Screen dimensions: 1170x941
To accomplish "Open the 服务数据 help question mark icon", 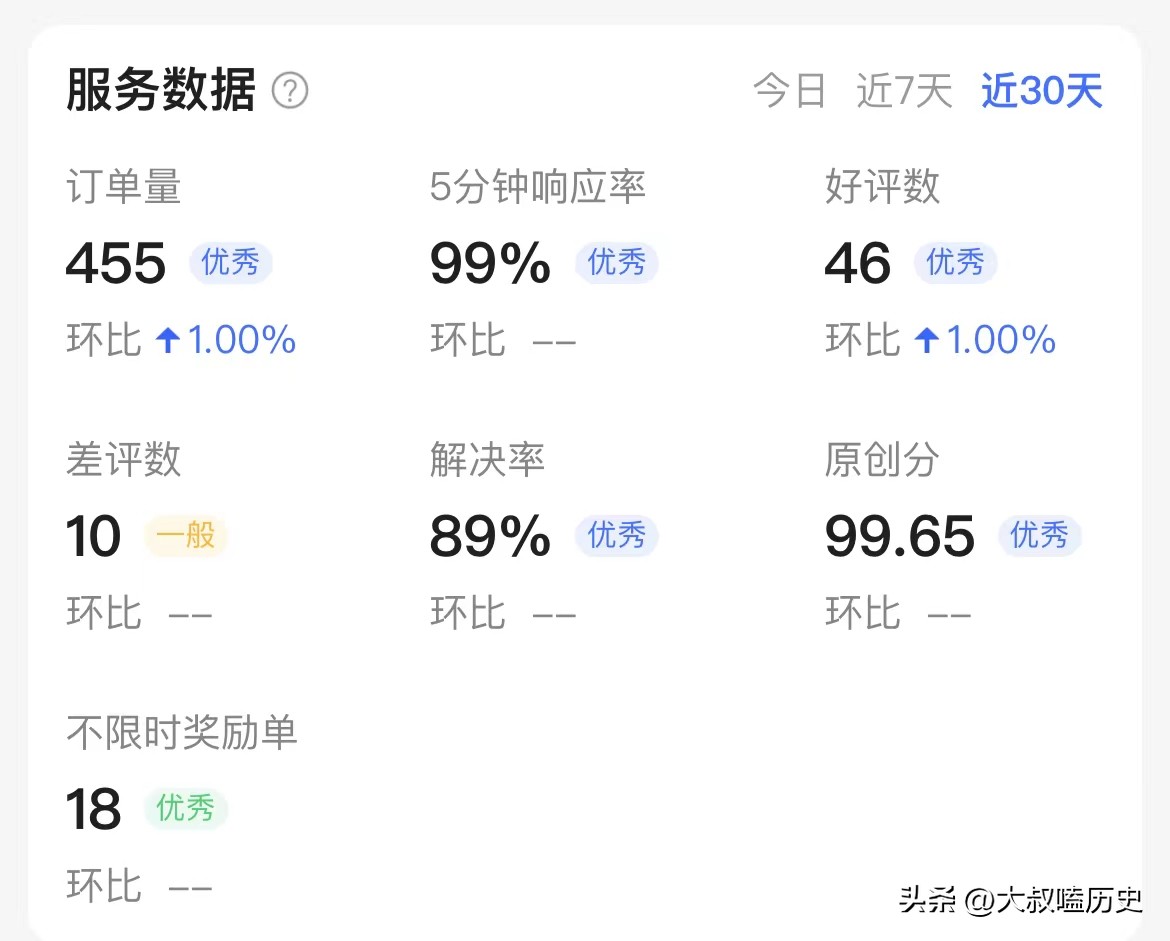I will pos(290,91).
